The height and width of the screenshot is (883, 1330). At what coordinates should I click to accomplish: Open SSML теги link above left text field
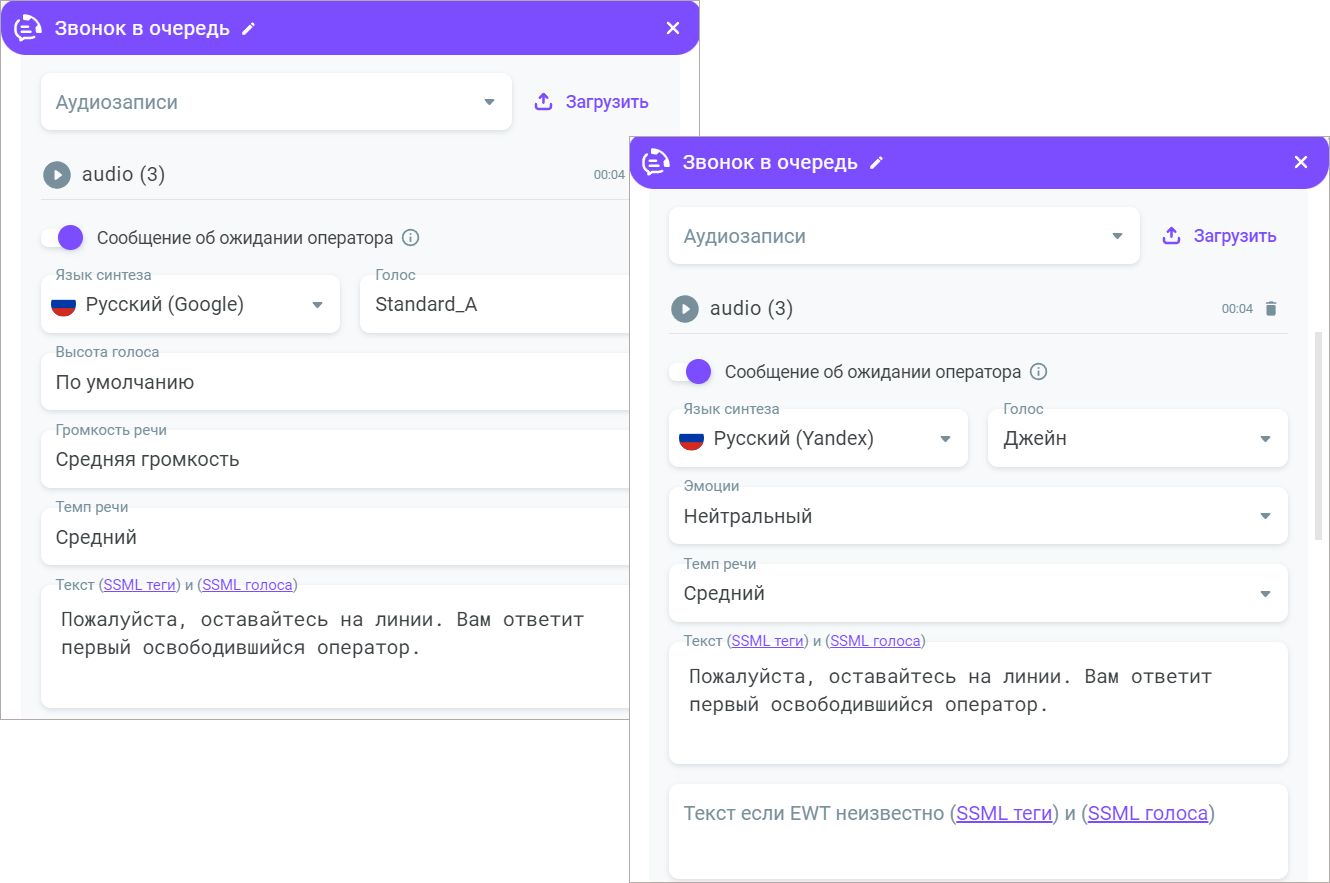tap(140, 585)
